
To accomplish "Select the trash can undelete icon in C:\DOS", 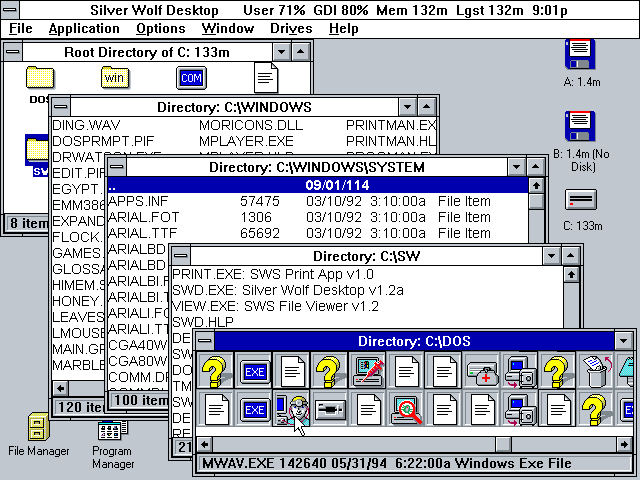I will point(597,371).
